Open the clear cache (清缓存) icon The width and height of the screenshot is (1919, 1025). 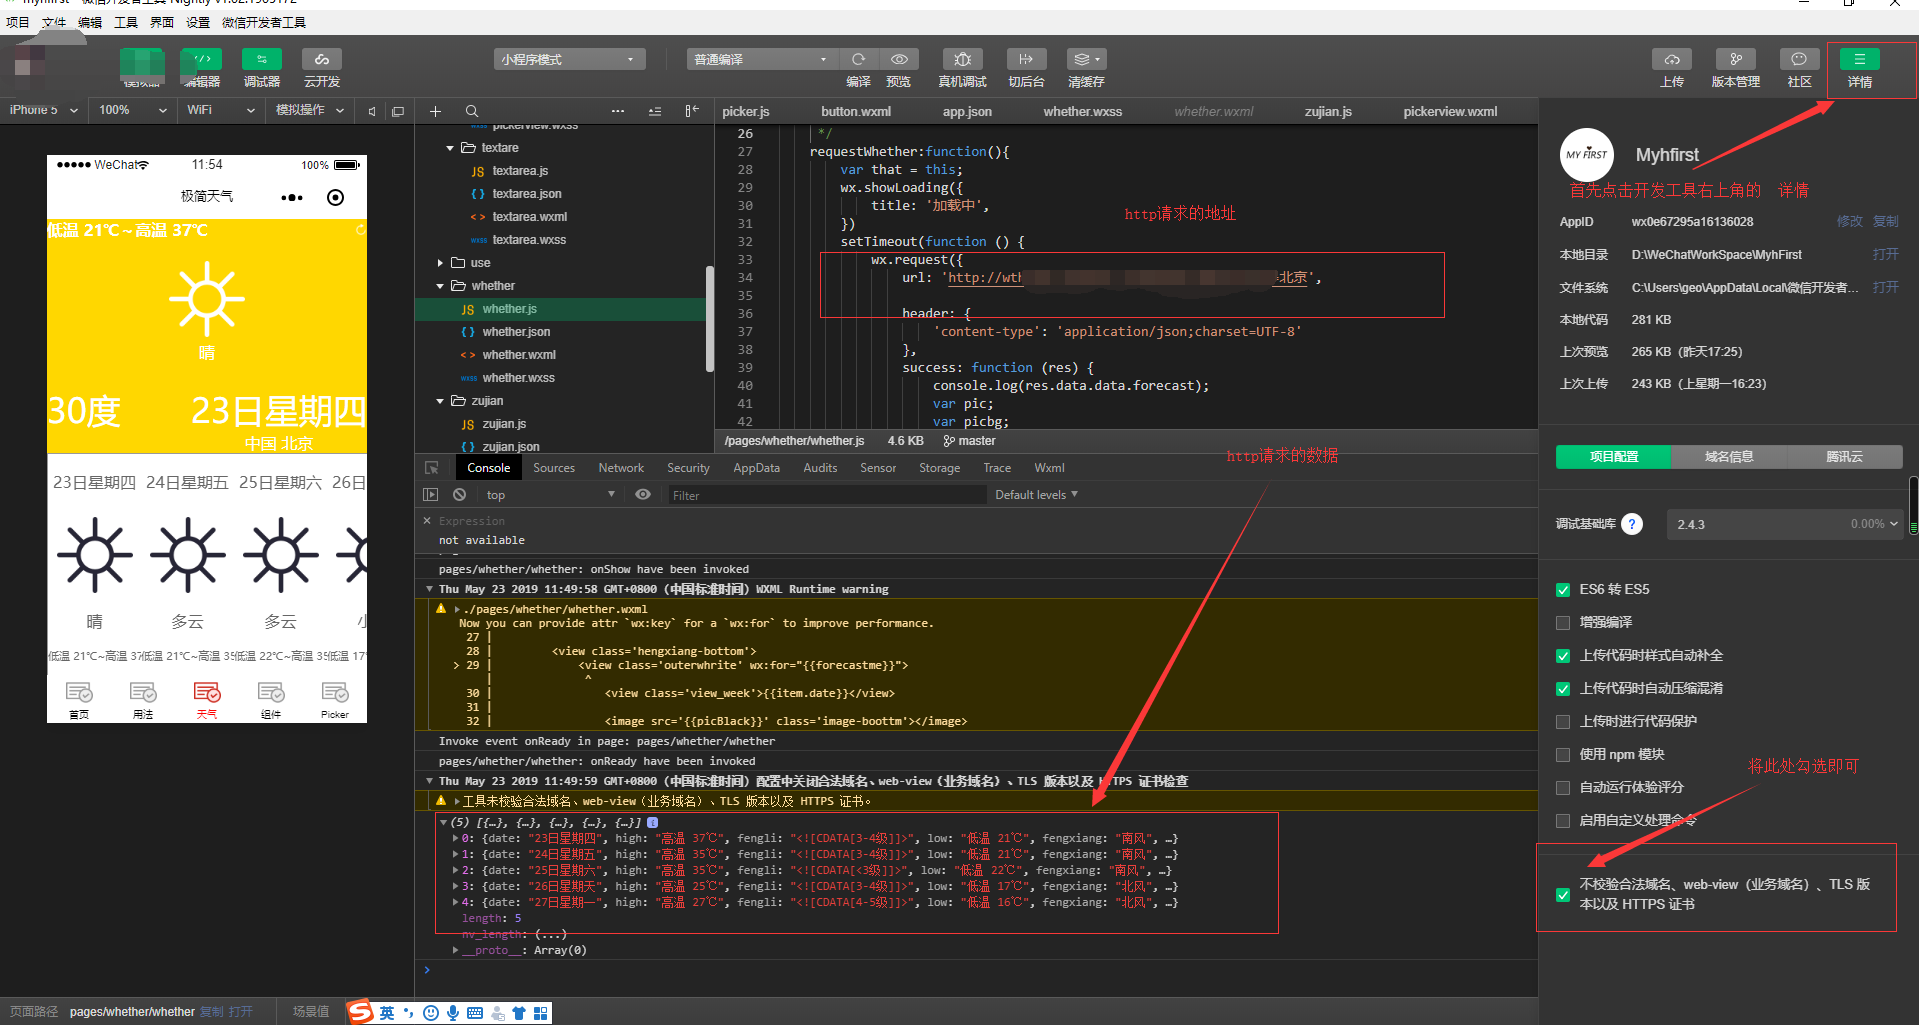pyautogui.click(x=1086, y=59)
